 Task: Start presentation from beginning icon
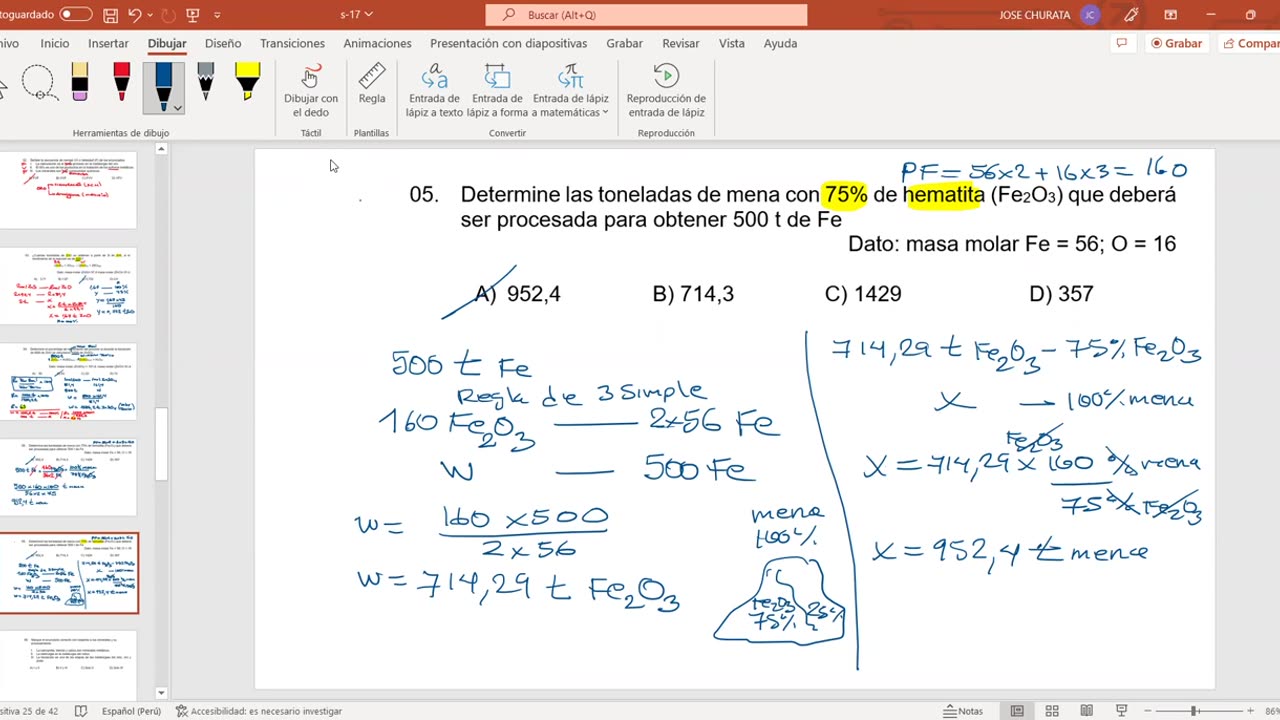(193, 15)
